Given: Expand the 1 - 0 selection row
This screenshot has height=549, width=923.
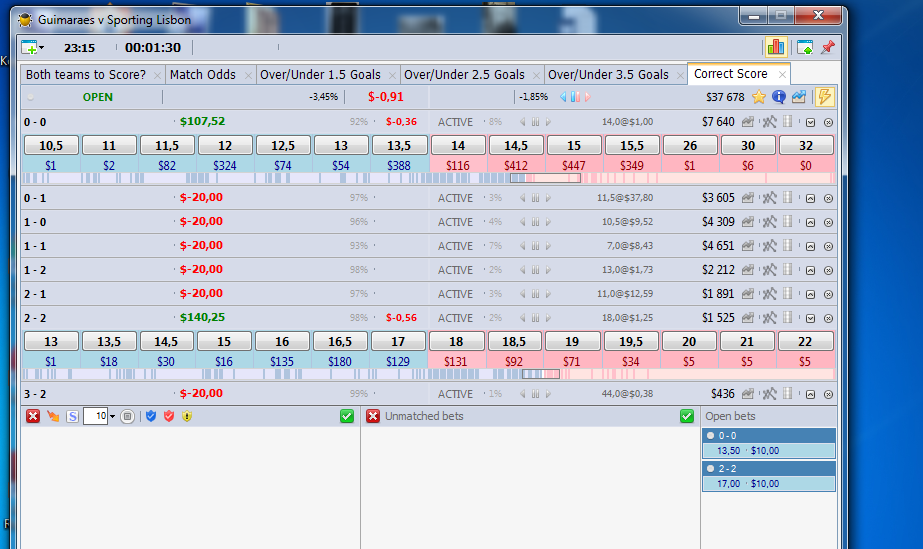Looking at the screenshot, I should (811, 222).
